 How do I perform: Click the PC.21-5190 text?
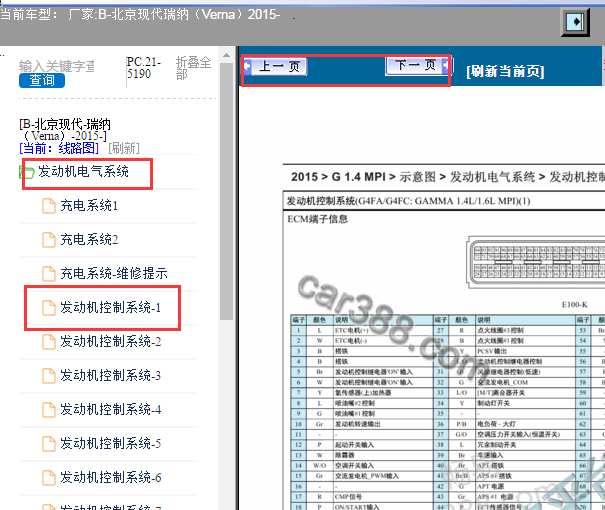point(144,68)
